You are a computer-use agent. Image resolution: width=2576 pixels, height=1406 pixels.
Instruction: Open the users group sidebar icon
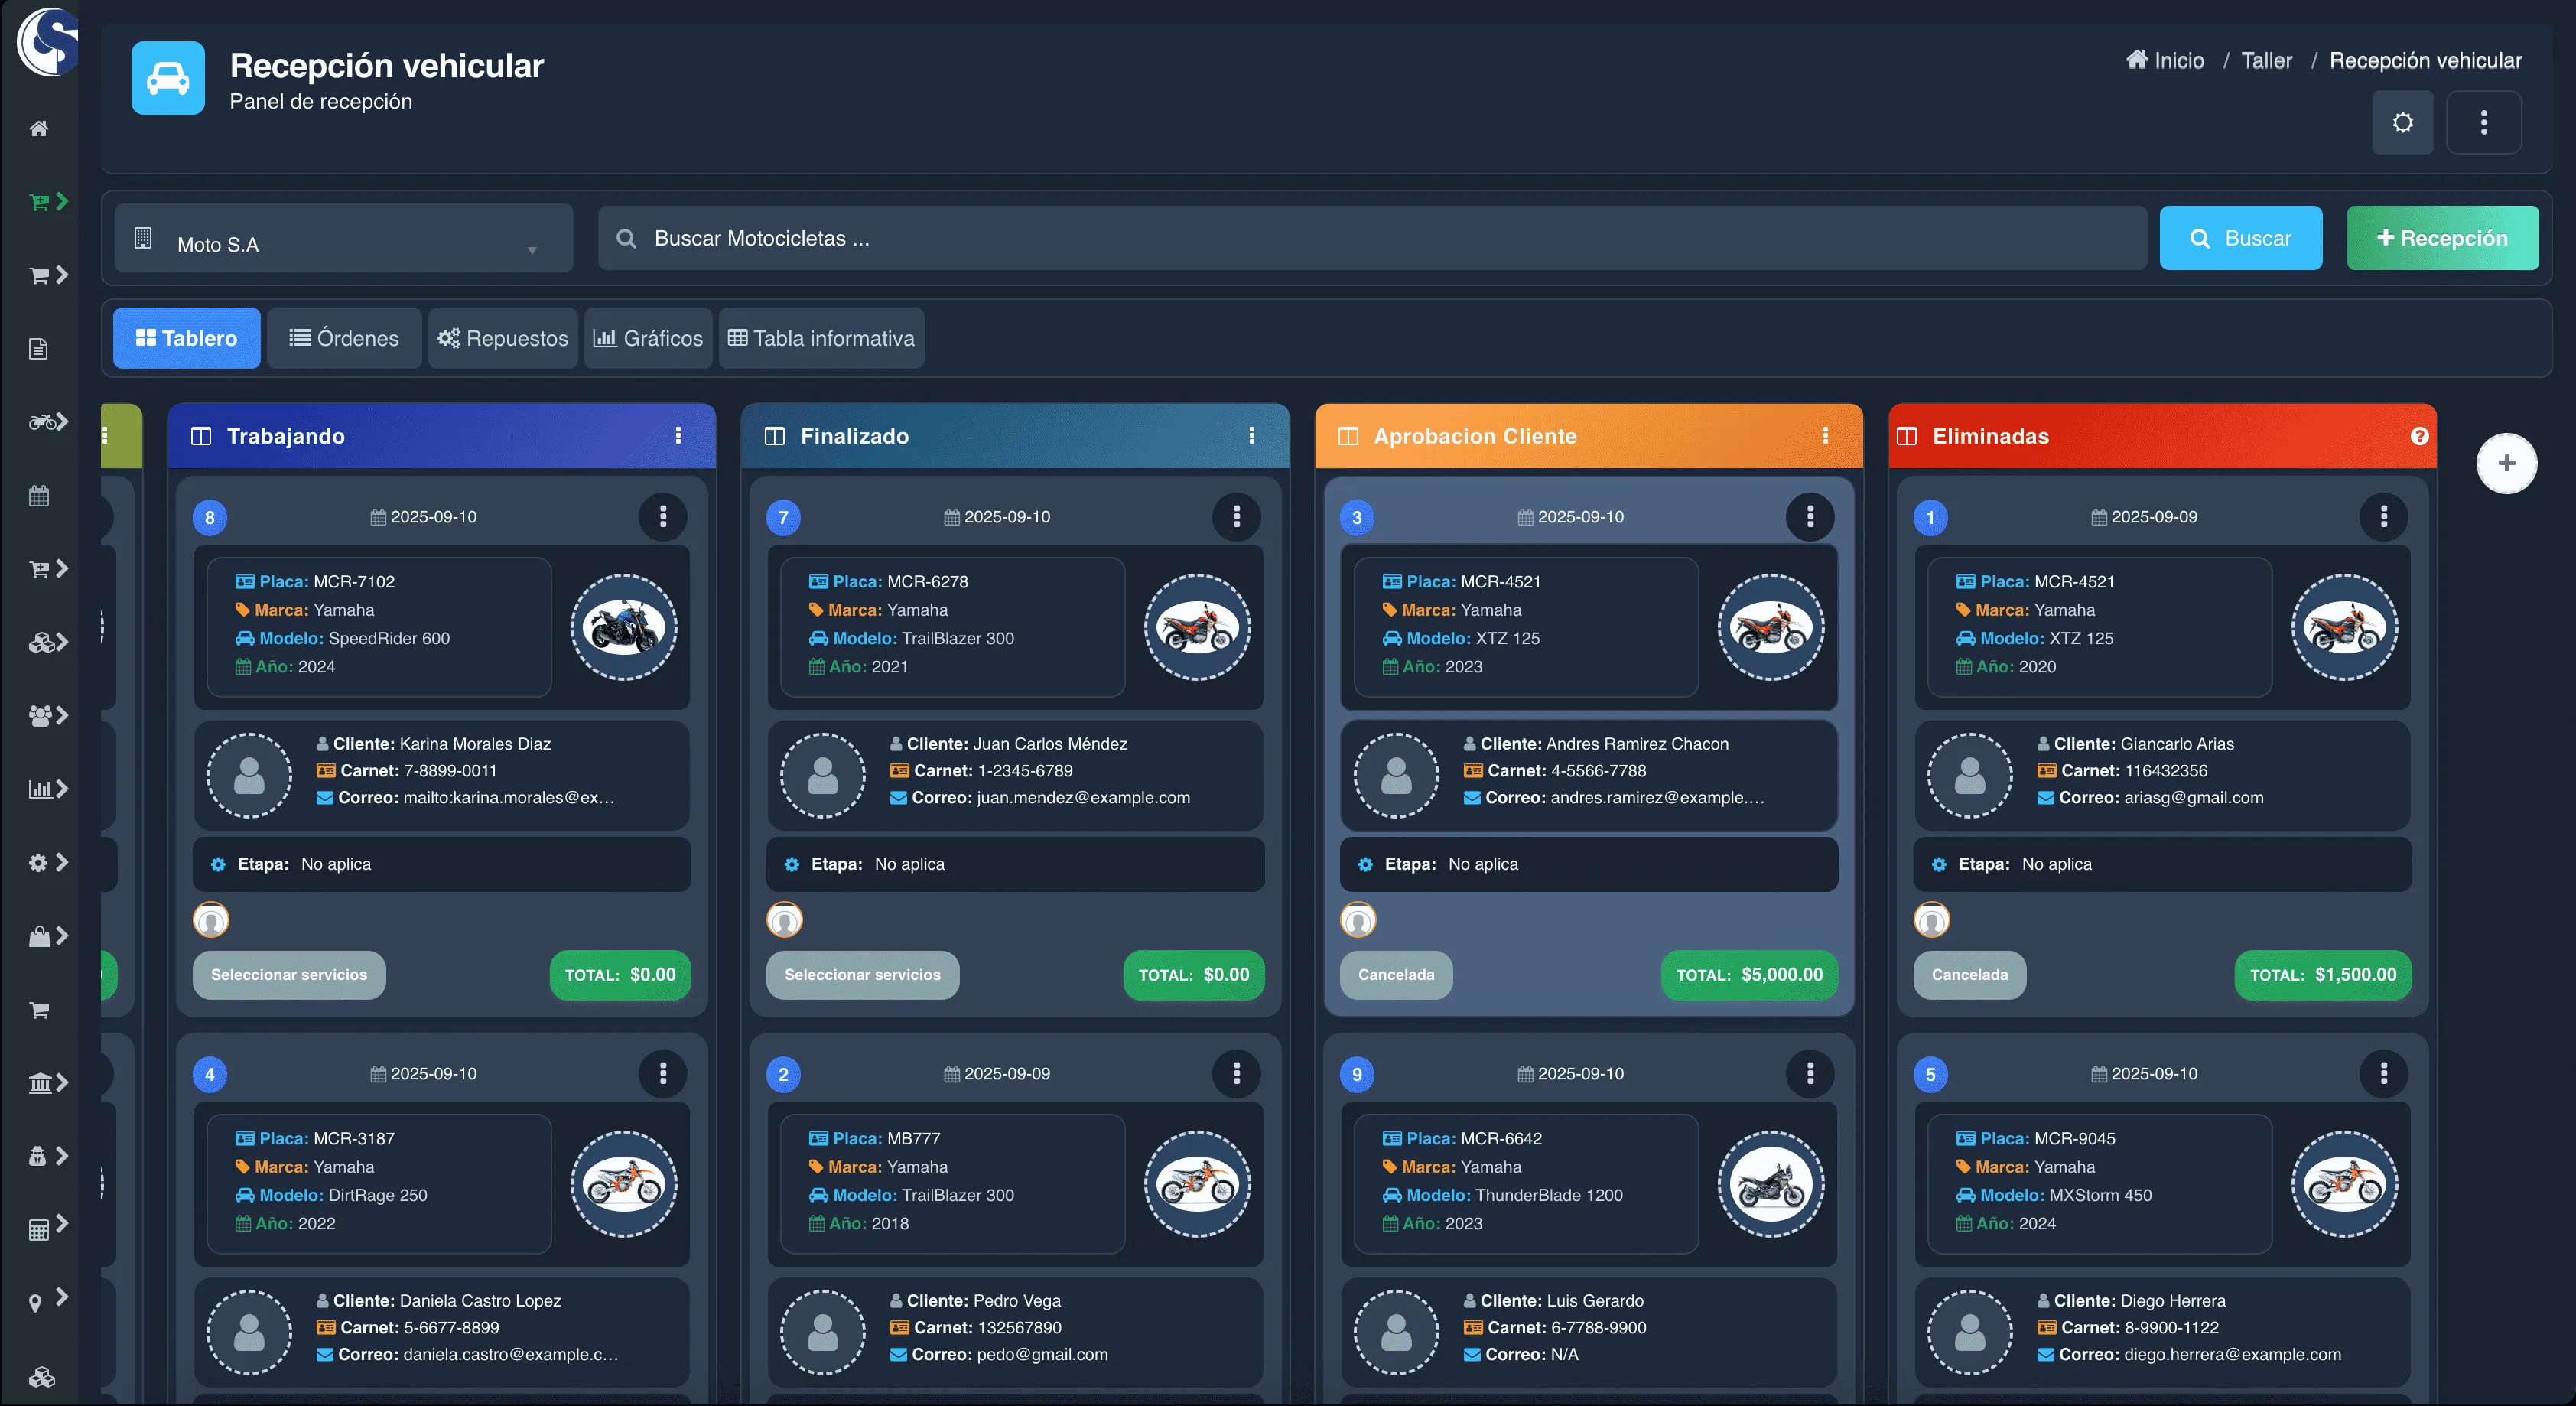pyautogui.click(x=41, y=716)
